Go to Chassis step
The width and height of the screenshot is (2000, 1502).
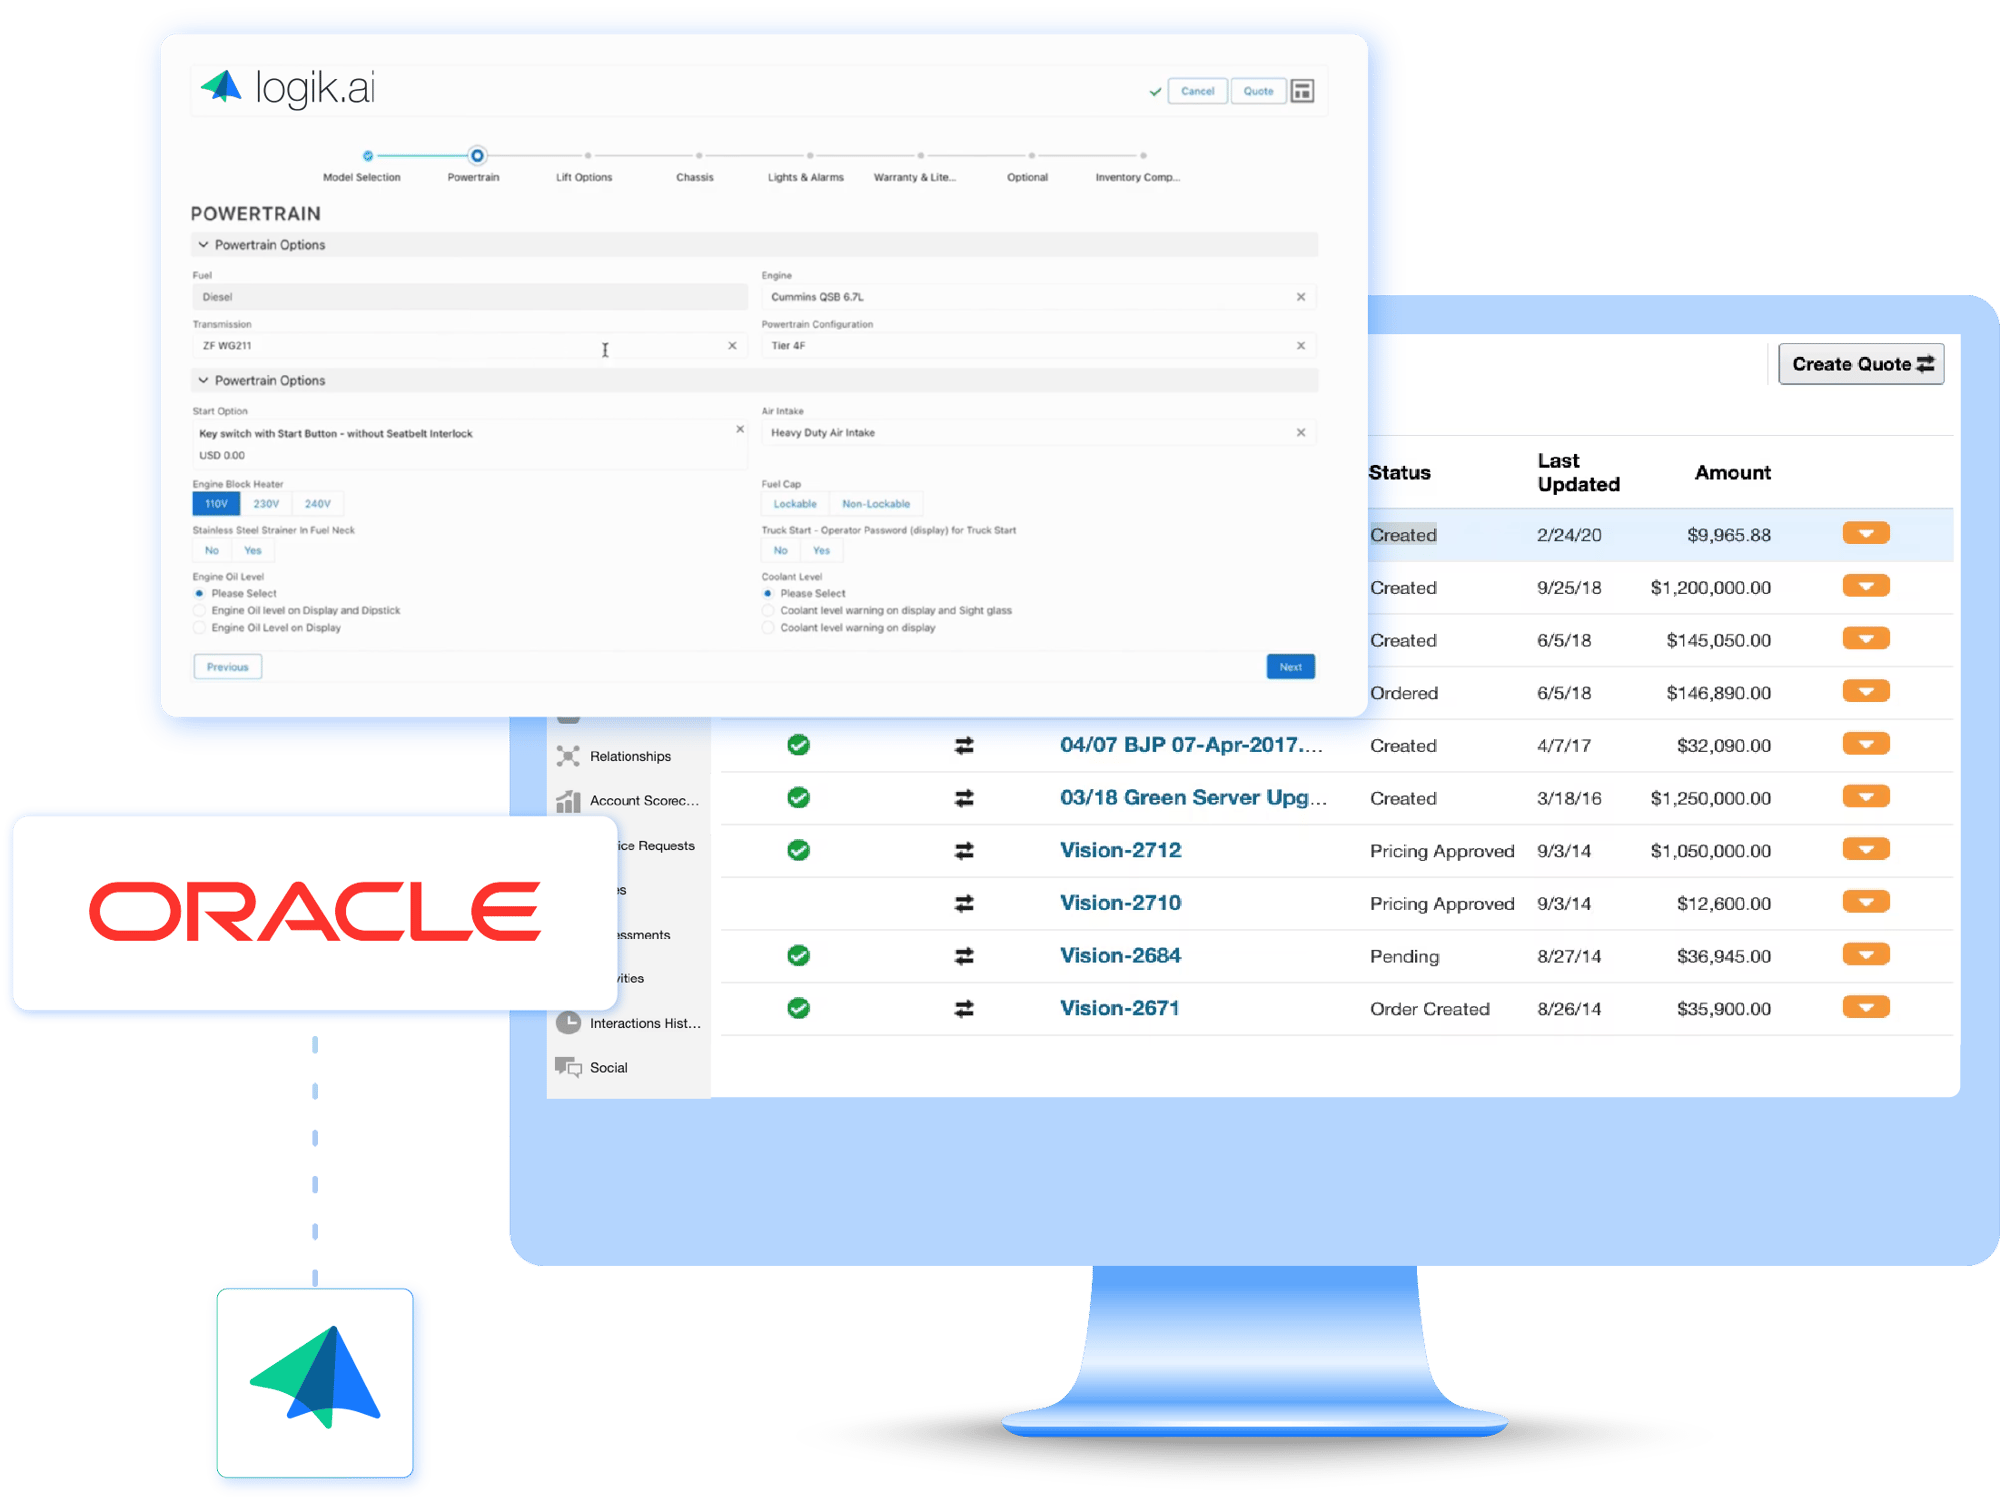click(x=699, y=156)
